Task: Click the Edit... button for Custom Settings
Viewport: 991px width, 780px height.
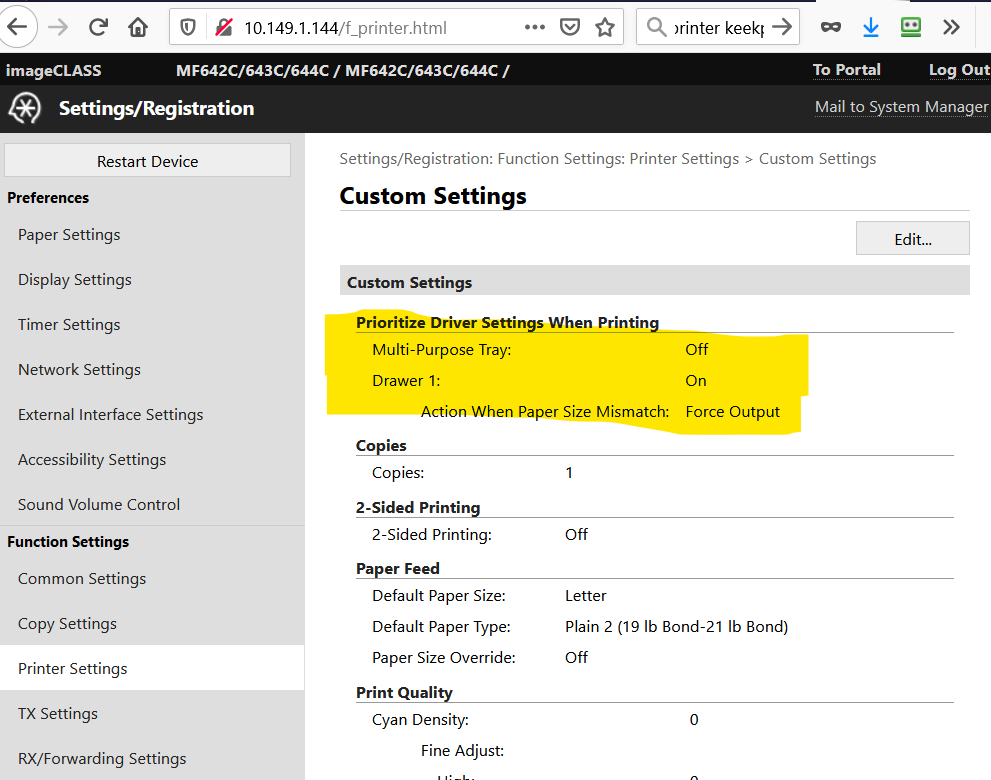Action: click(911, 238)
